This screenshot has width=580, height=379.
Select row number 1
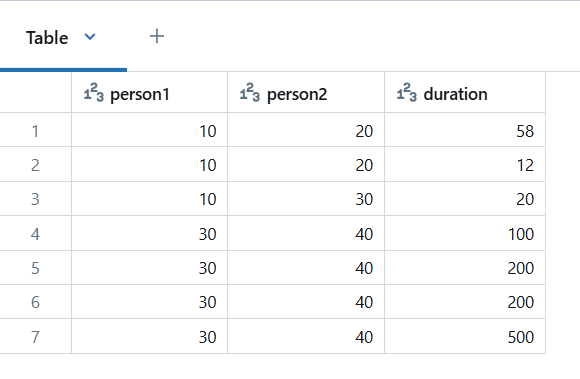coord(35,131)
